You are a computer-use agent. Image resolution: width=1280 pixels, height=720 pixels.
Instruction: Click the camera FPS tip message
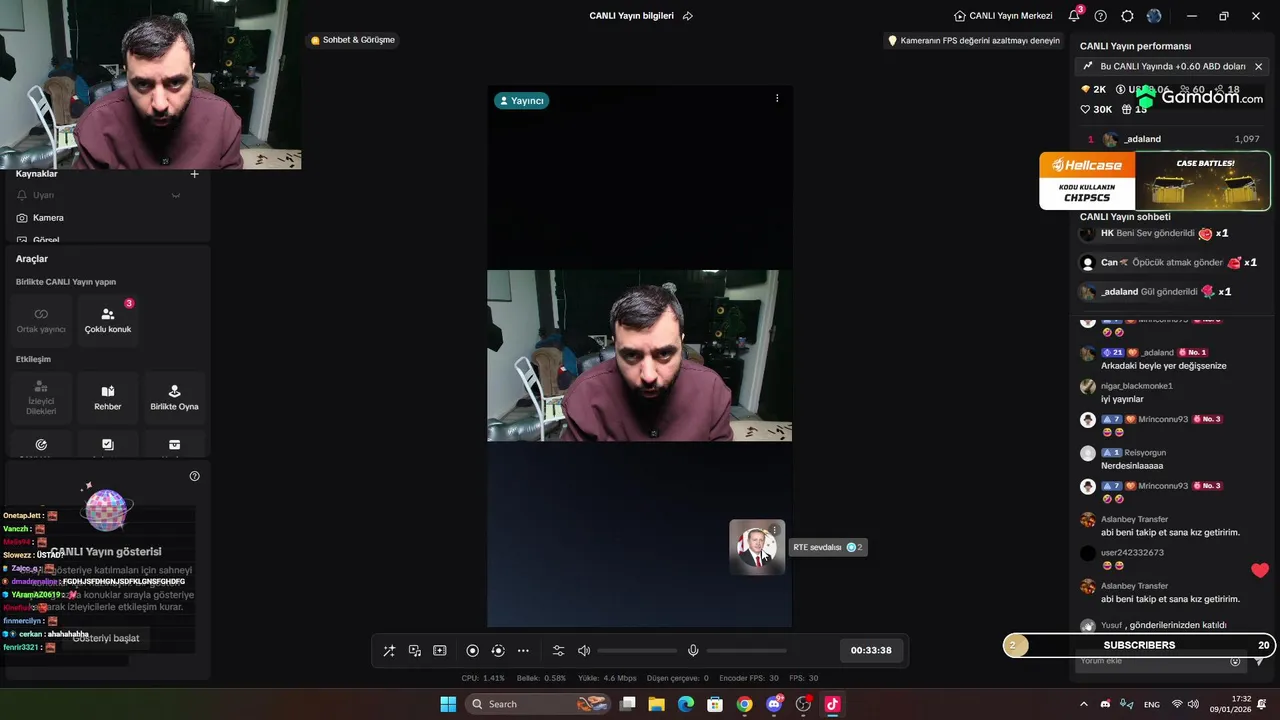click(974, 41)
